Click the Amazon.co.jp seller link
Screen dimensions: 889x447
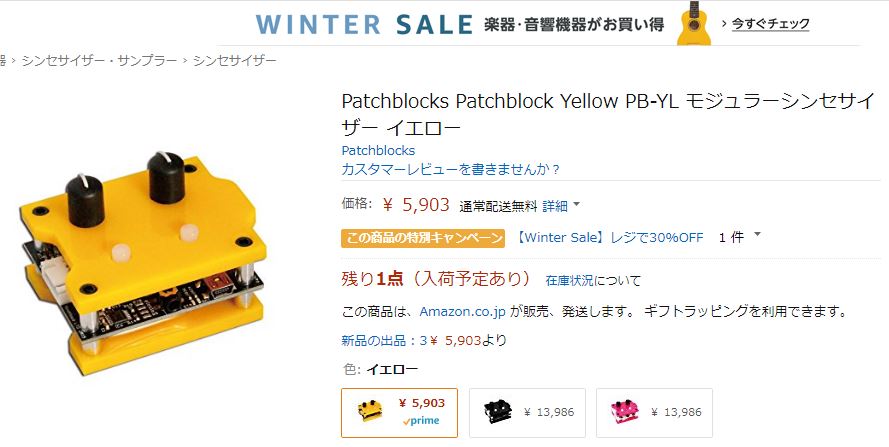tap(463, 311)
